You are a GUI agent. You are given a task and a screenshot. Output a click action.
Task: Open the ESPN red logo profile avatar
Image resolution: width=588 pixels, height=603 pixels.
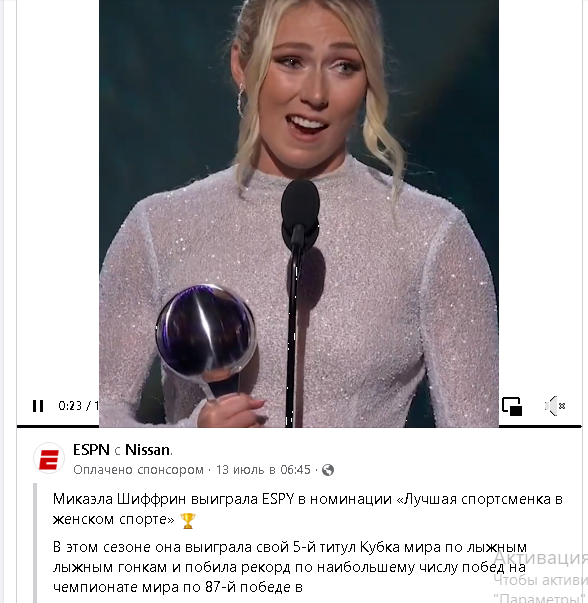coord(49,458)
